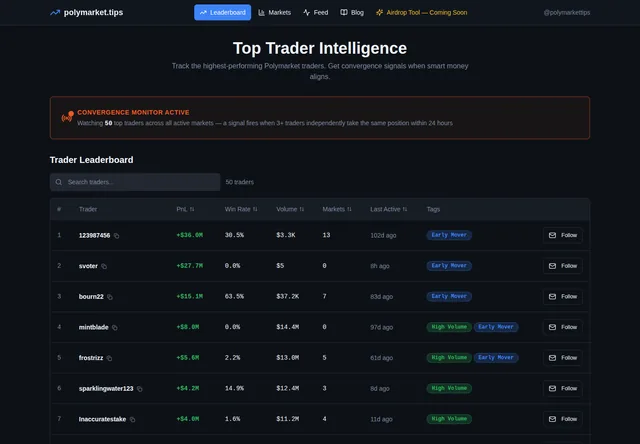
Task: Click PnL value +$36.0M
Action: pyautogui.click(x=190, y=235)
